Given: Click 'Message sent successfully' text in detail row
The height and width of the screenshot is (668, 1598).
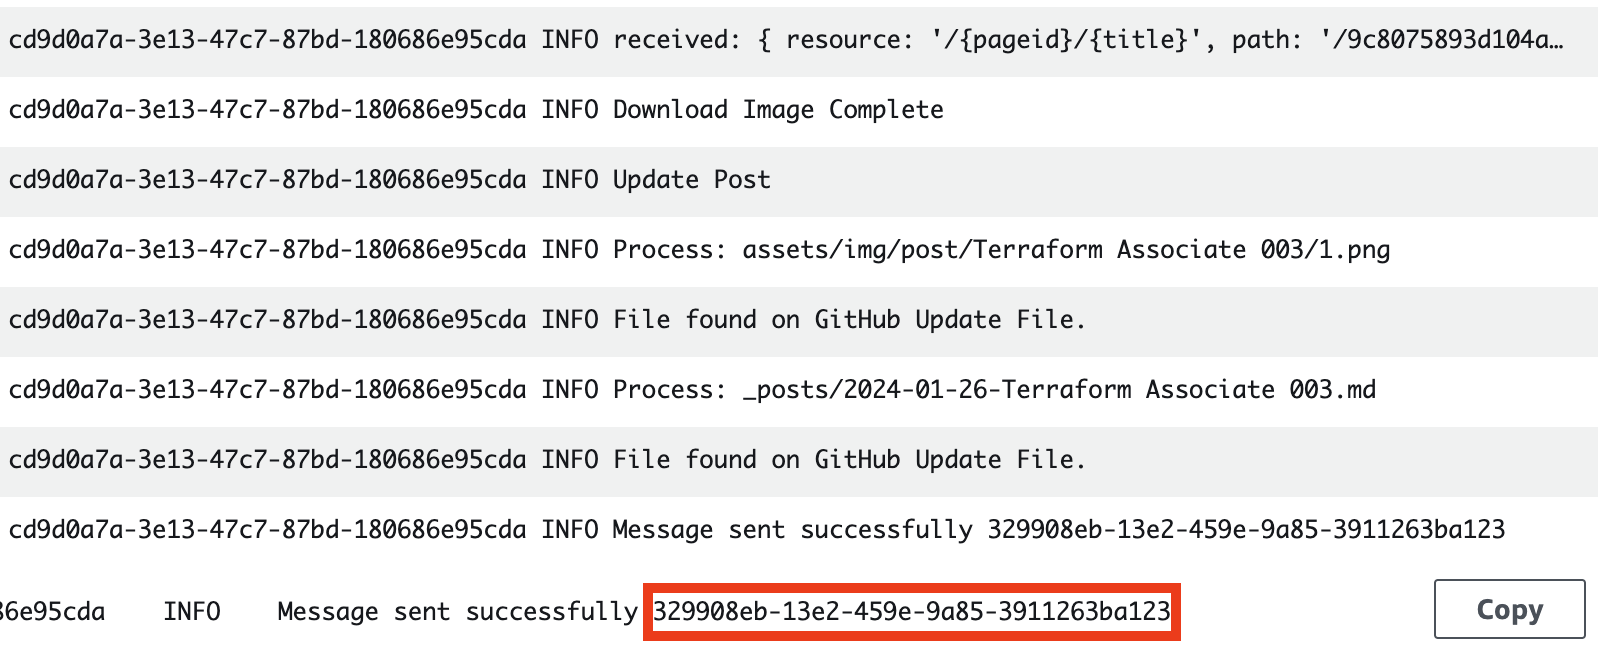Looking at the screenshot, I should [457, 611].
